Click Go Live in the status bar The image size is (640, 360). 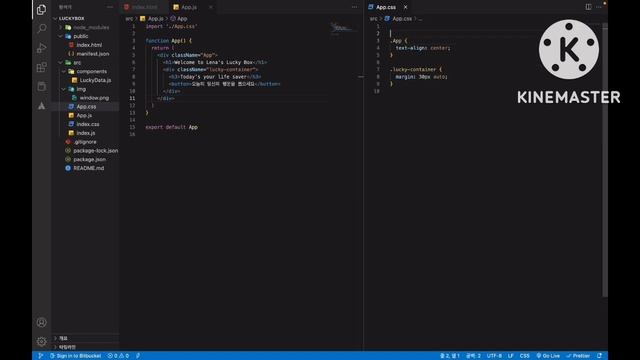pos(548,356)
